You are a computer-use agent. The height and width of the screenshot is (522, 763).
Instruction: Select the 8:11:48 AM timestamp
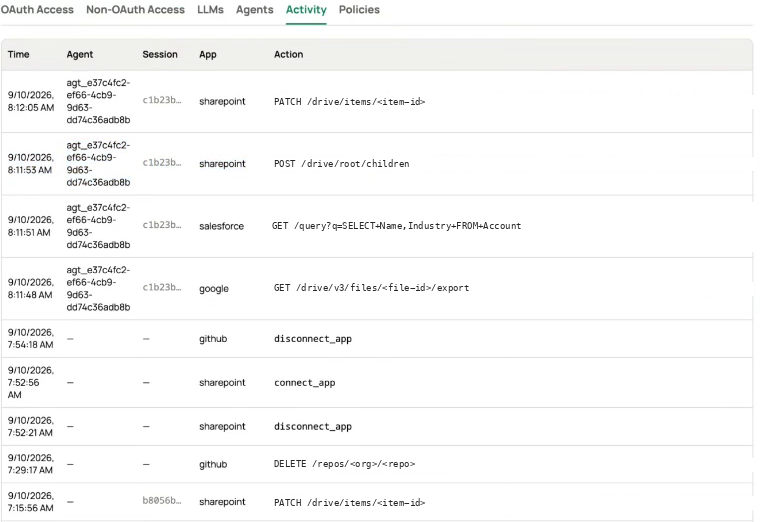click(30, 288)
